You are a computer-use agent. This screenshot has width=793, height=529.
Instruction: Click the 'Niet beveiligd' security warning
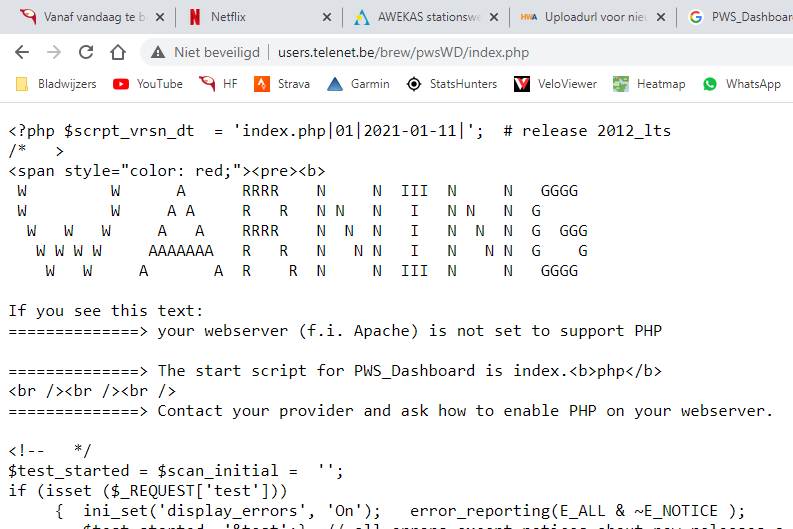click(x=206, y=52)
